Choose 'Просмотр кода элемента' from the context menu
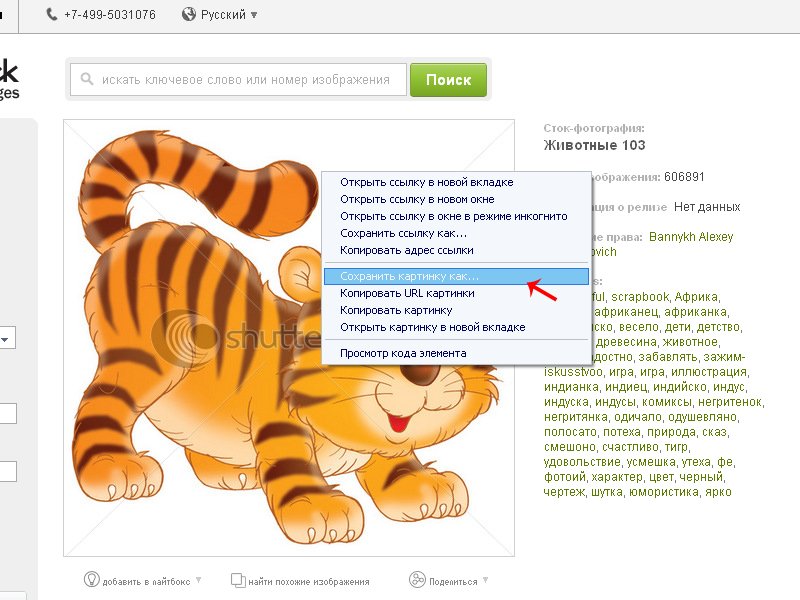This screenshot has width=800, height=600. (x=403, y=352)
